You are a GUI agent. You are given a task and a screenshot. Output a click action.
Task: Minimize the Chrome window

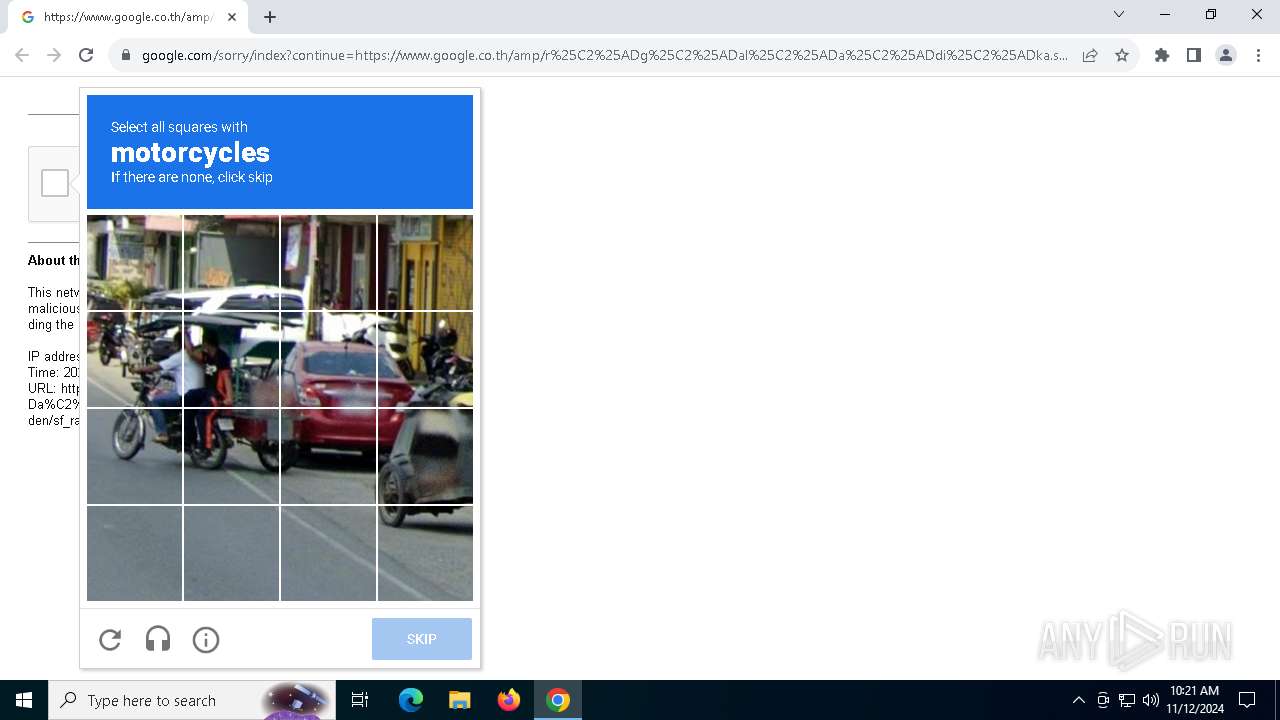pos(1165,14)
